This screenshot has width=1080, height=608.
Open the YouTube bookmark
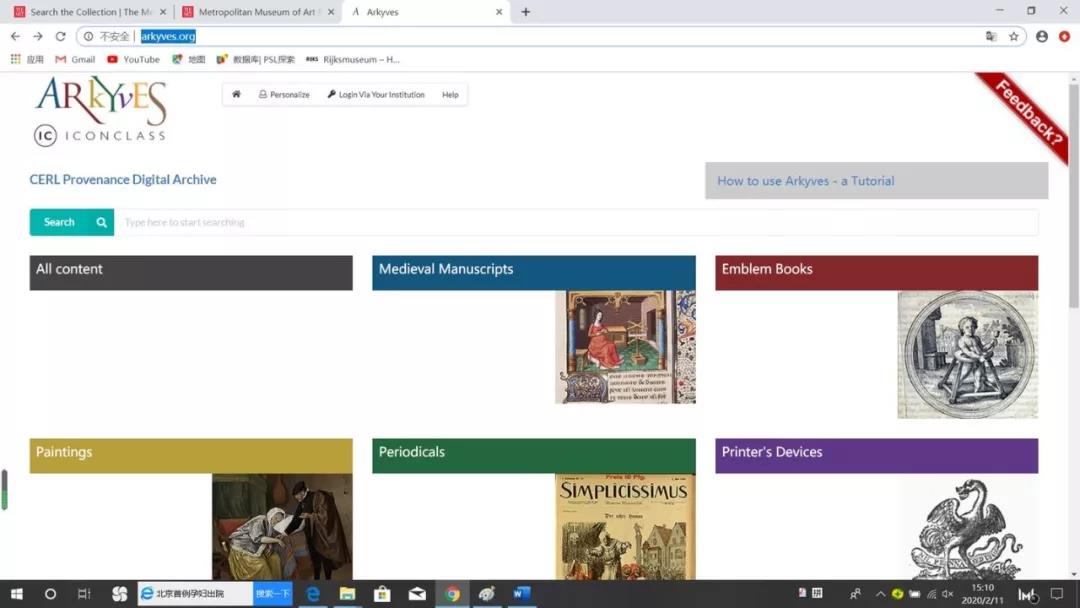133,59
